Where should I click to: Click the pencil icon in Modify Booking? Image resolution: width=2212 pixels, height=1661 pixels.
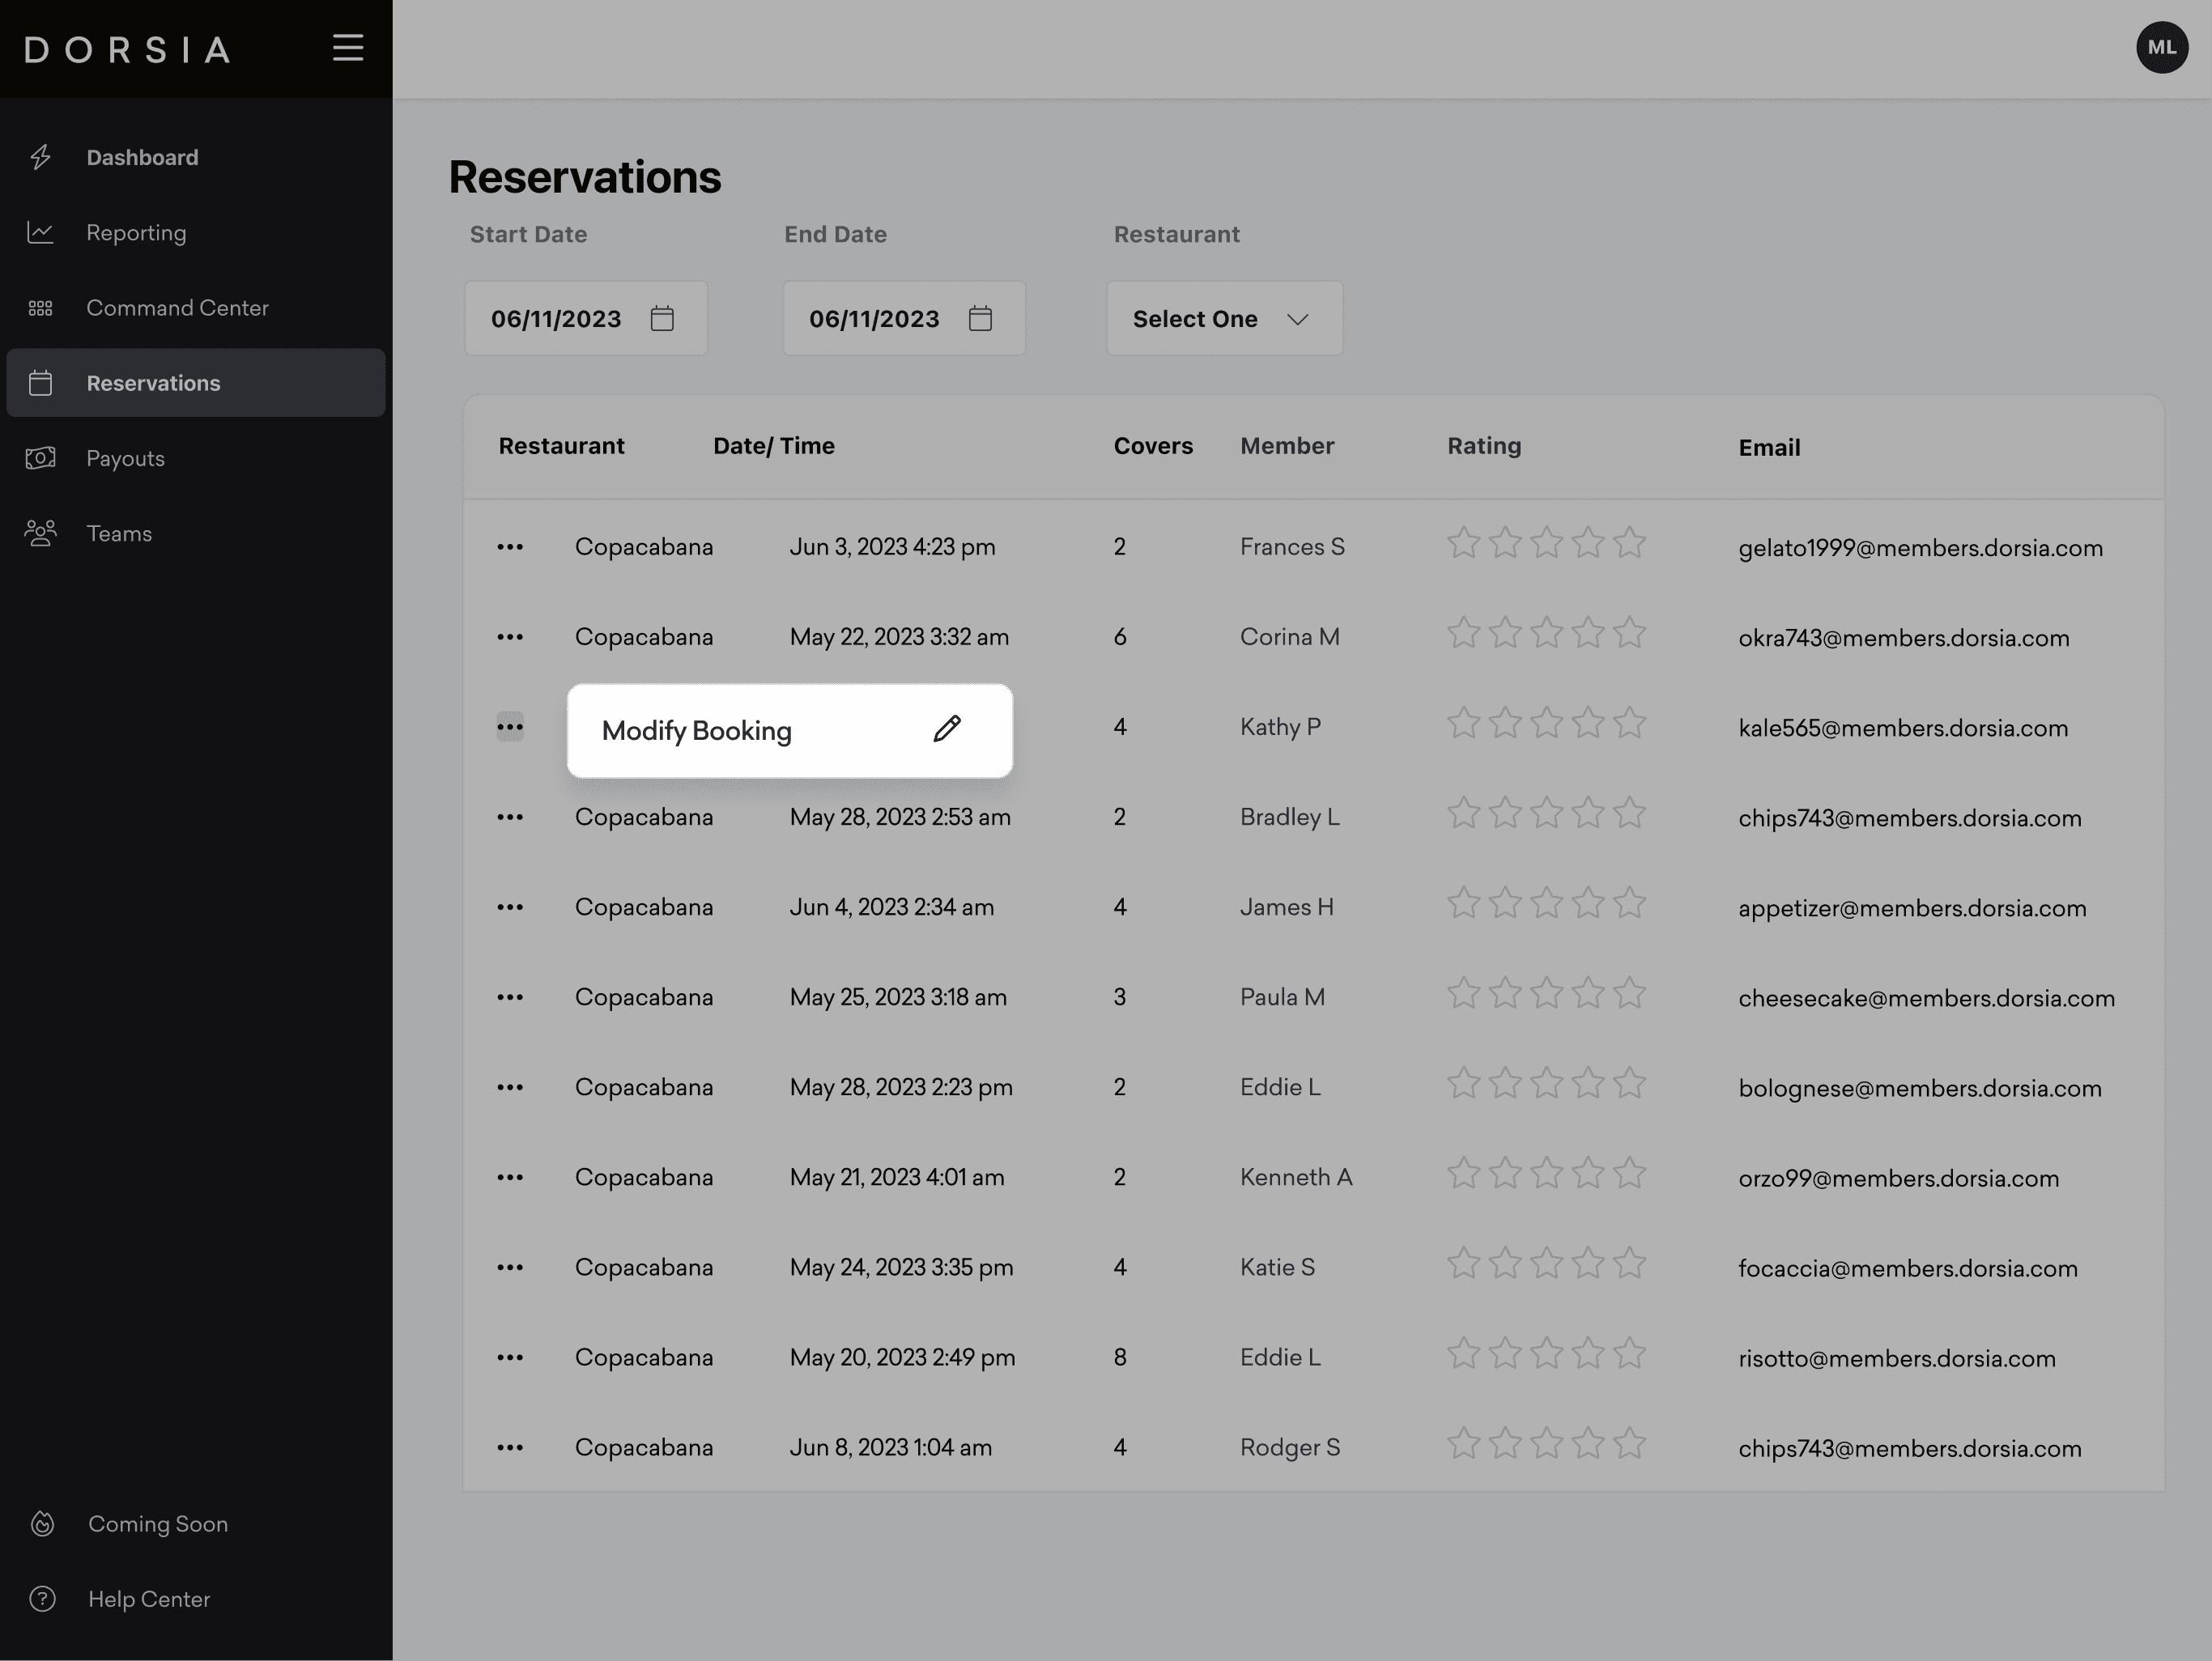(x=947, y=729)
